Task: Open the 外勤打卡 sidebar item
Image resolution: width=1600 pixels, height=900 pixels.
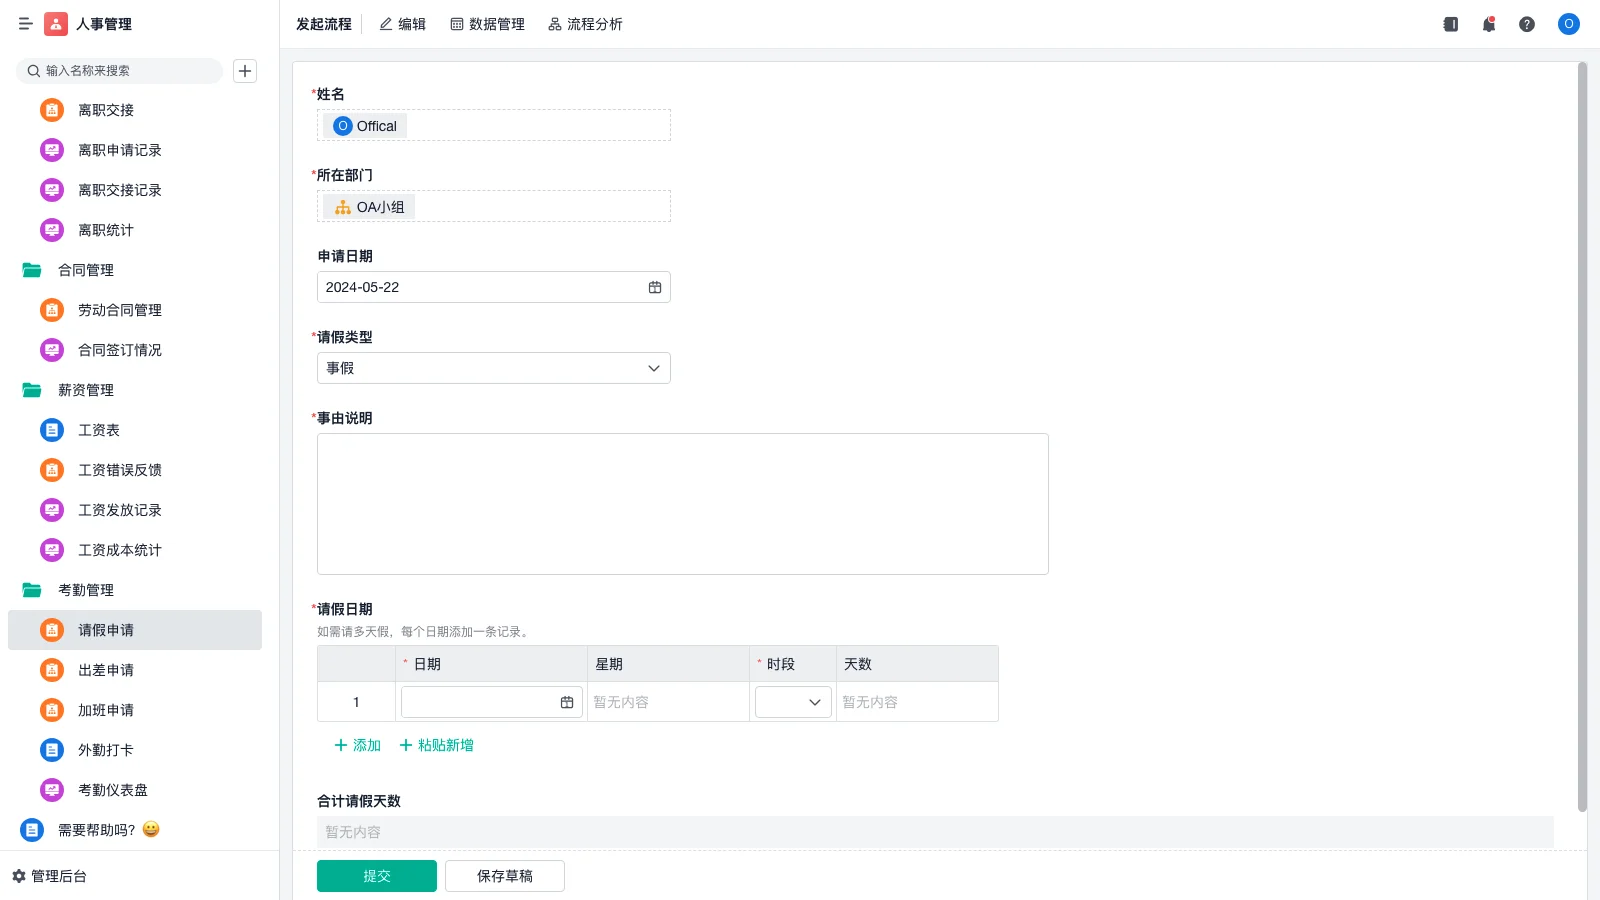Action: [106, 750]
